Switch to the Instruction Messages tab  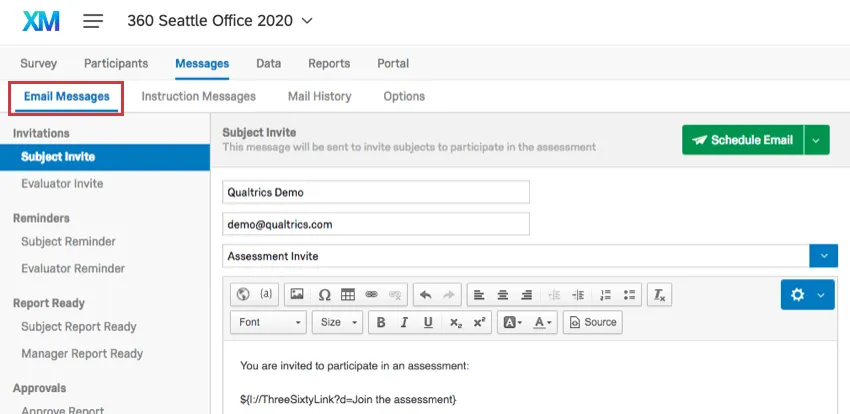198,97
